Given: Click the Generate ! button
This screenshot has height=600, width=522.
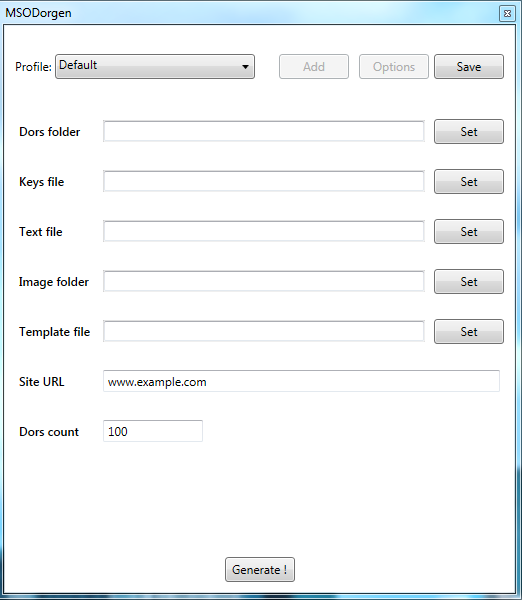Looking at the screenshot, I should [x=260, y=569].
